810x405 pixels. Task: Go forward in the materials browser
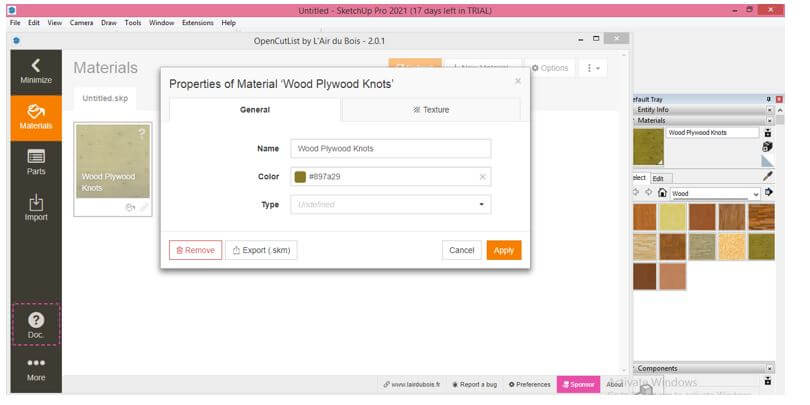(649, 192)
